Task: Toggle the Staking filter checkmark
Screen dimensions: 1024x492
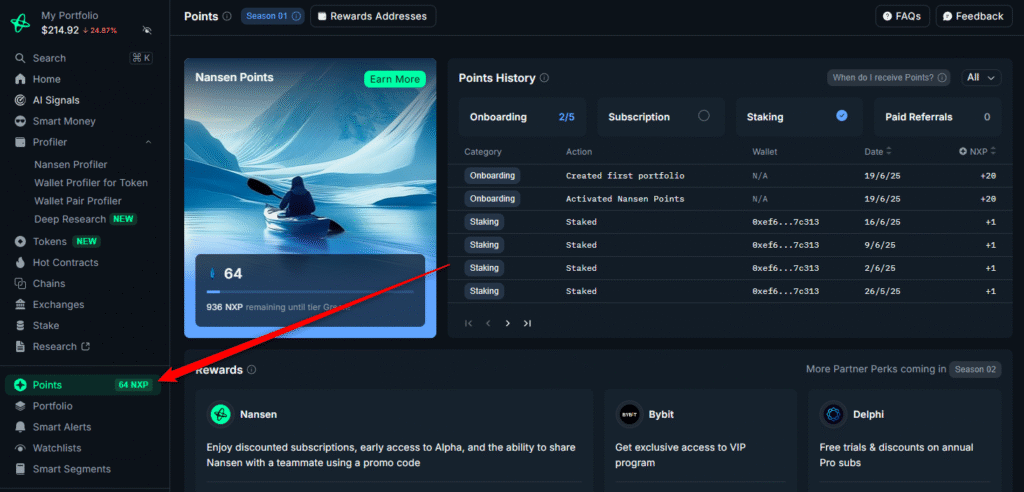Action: [x=842, y=116]
